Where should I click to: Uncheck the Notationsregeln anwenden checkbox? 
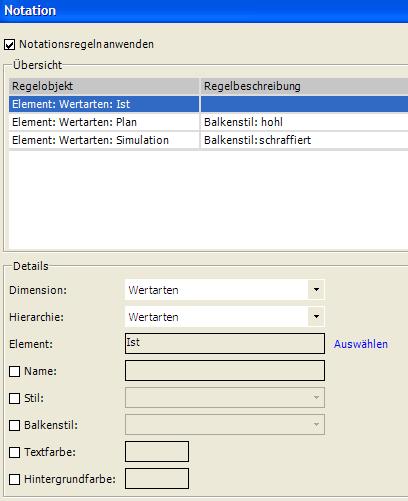coord(10,44)
